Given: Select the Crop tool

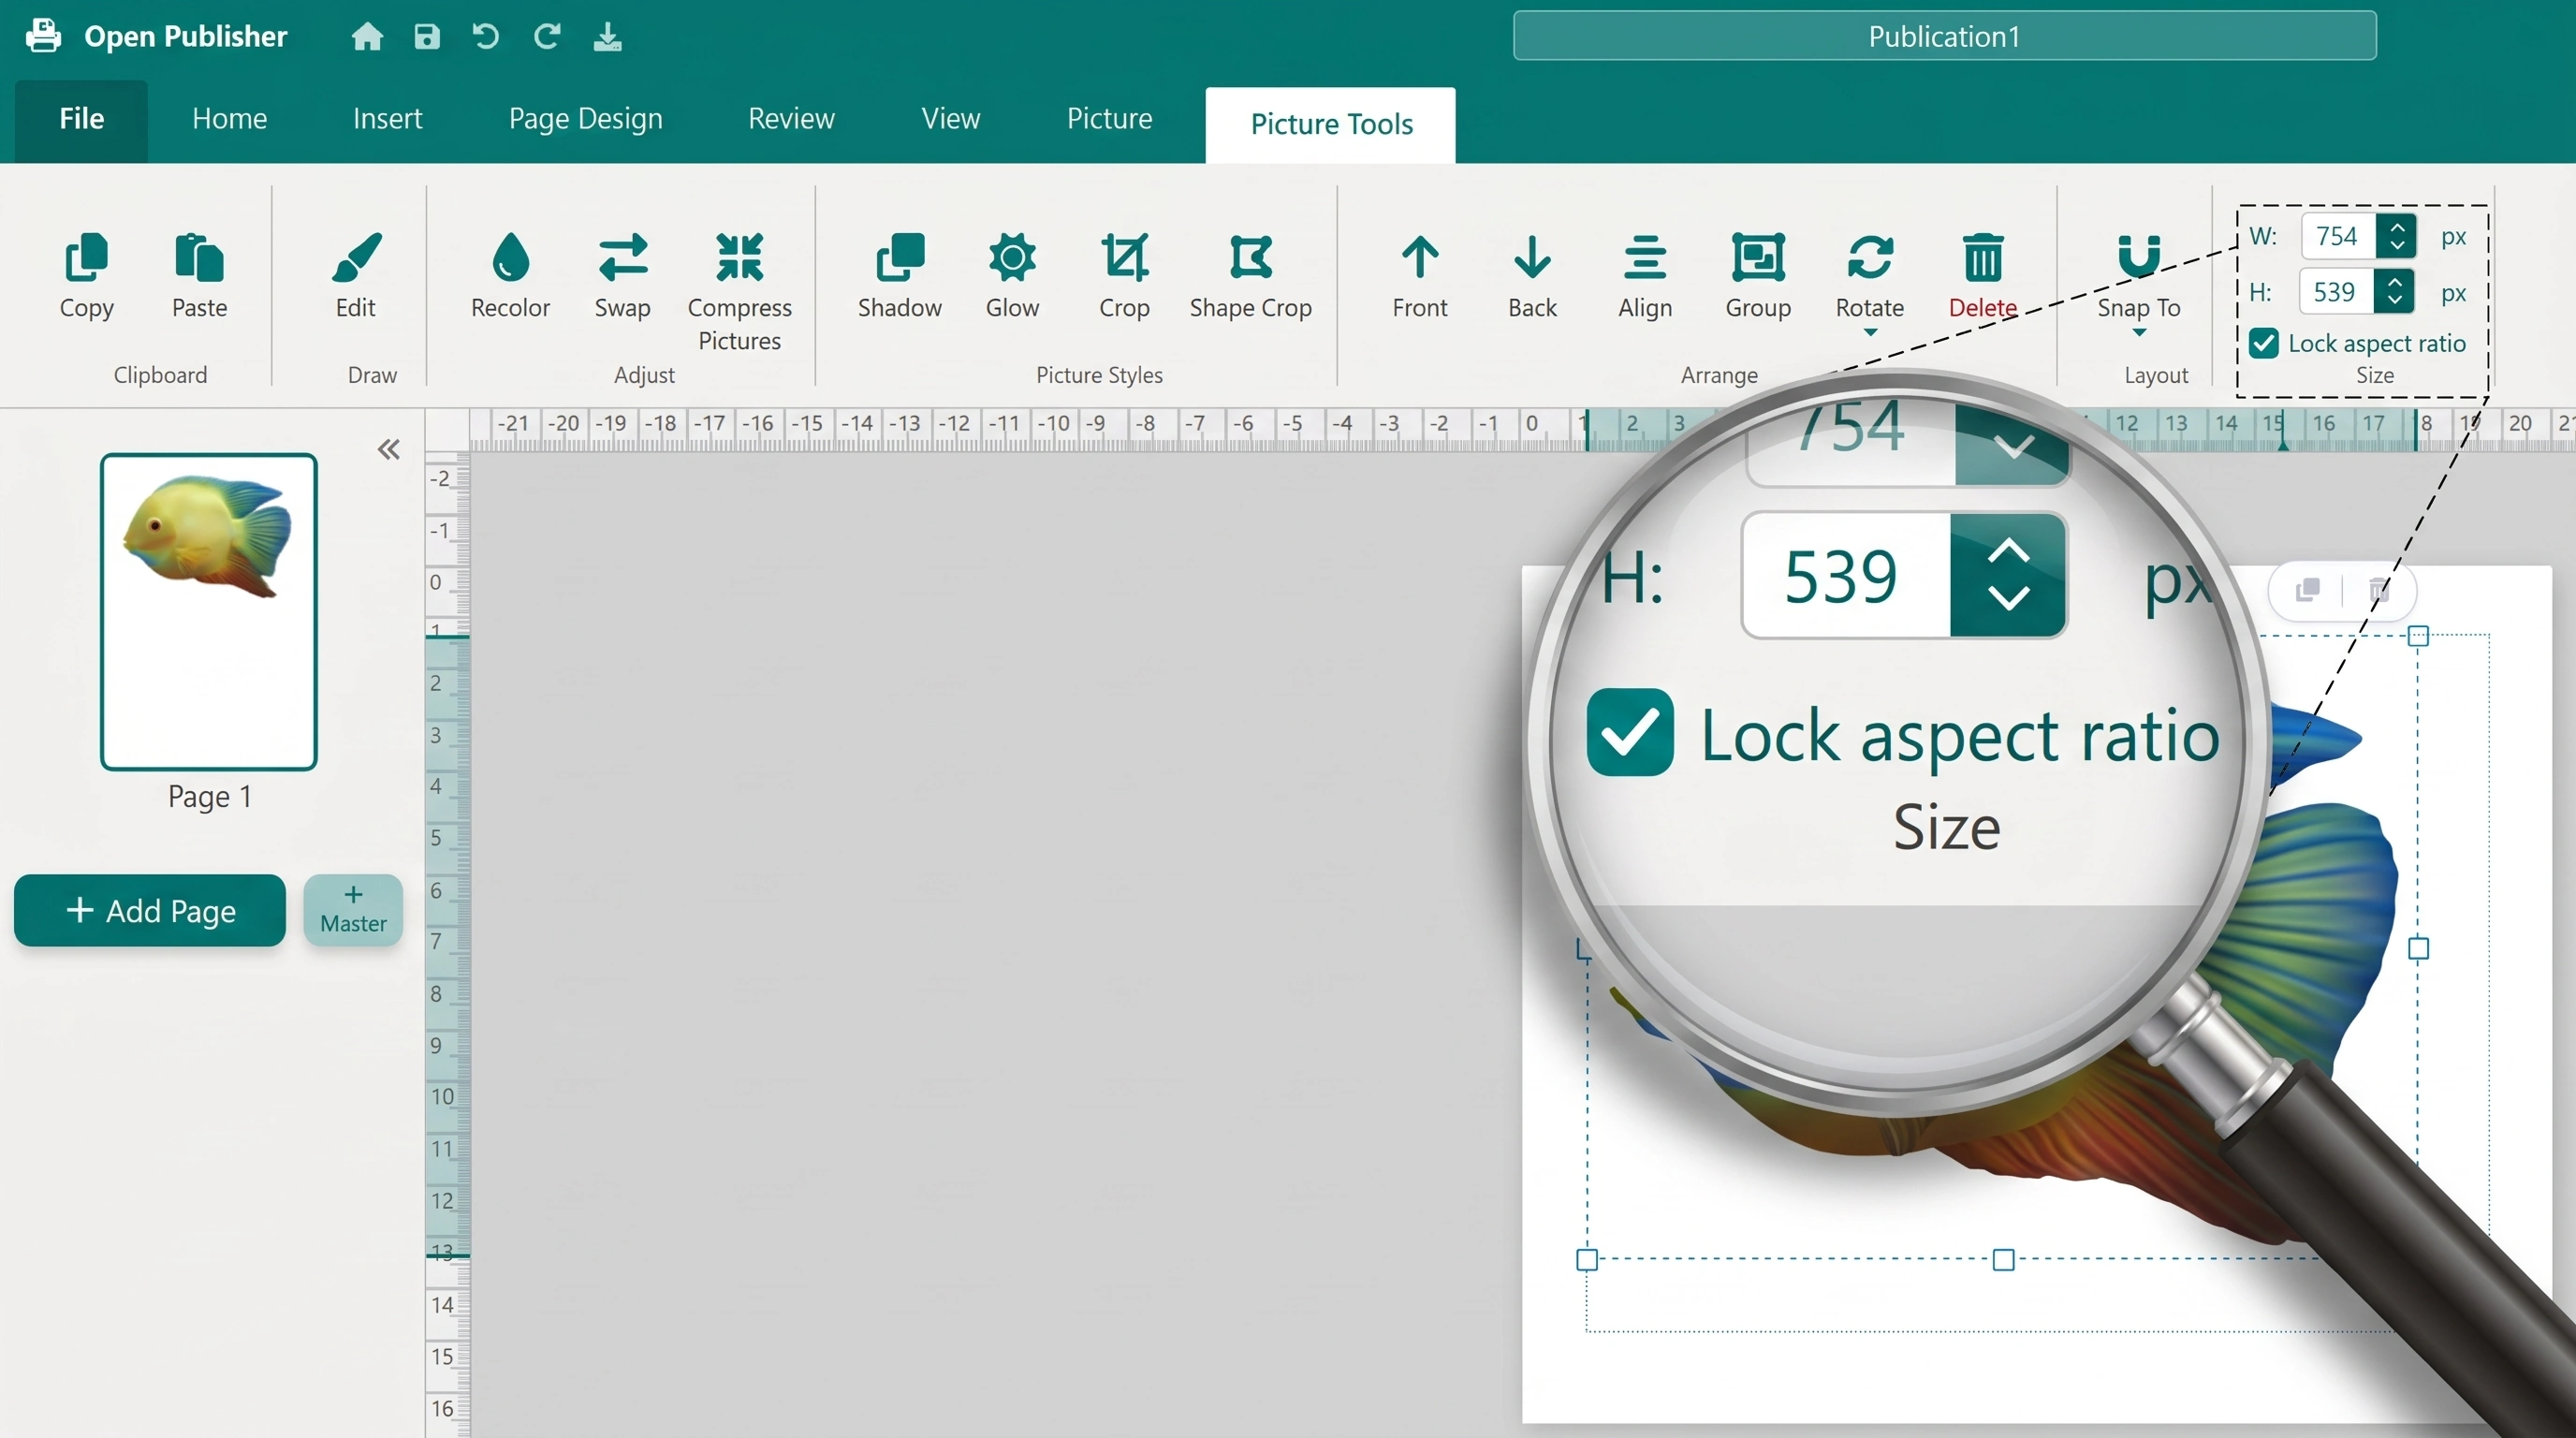Looking at the screenshot, I should [1124, 276].
